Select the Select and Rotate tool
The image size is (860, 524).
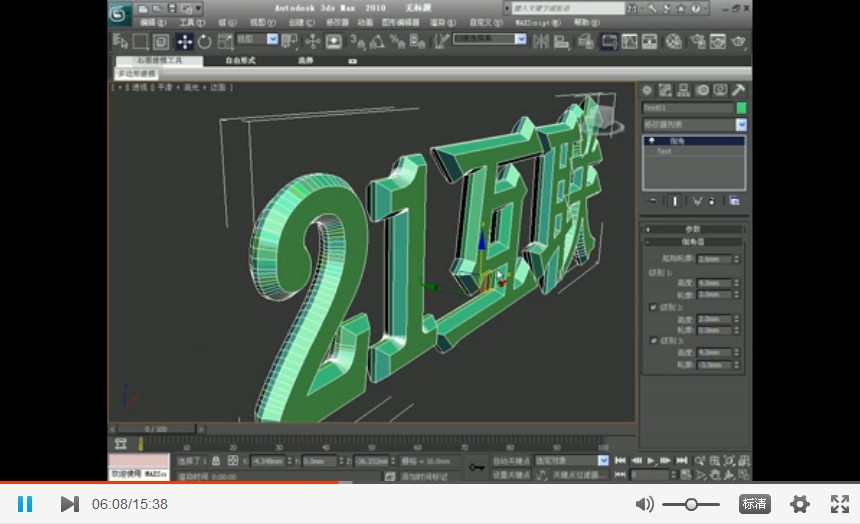tap(205, 41)
